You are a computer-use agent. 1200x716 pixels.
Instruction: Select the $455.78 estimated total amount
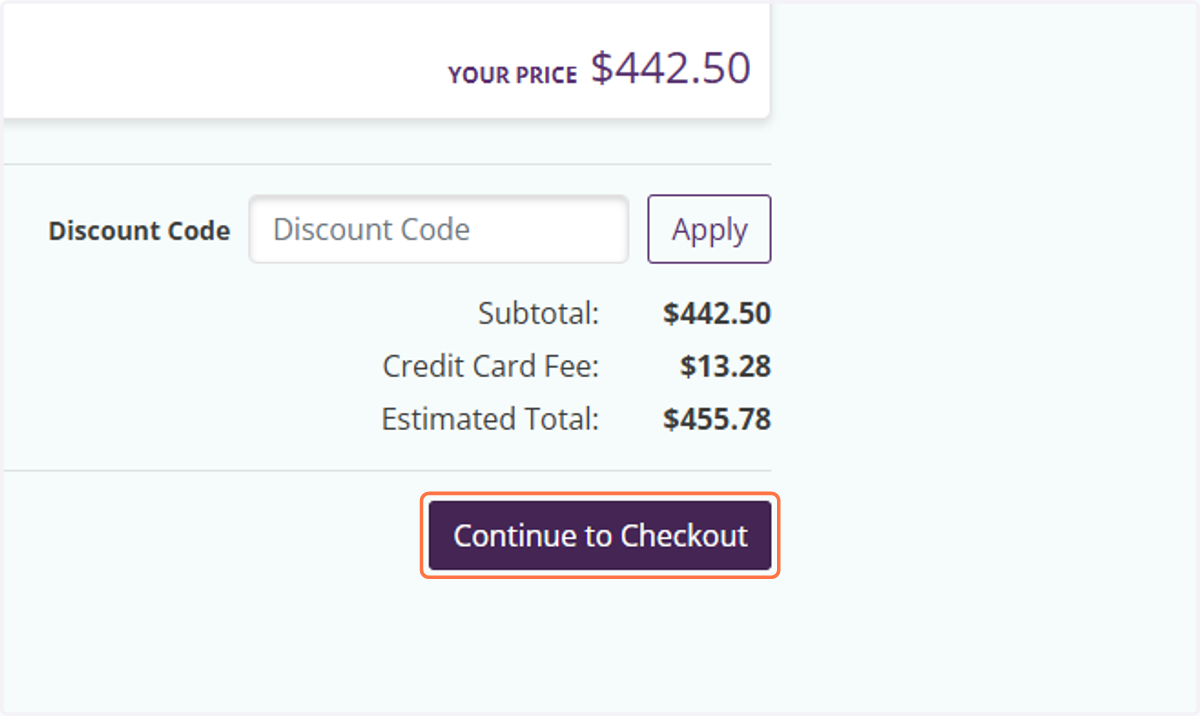click(x=717, y=419)
